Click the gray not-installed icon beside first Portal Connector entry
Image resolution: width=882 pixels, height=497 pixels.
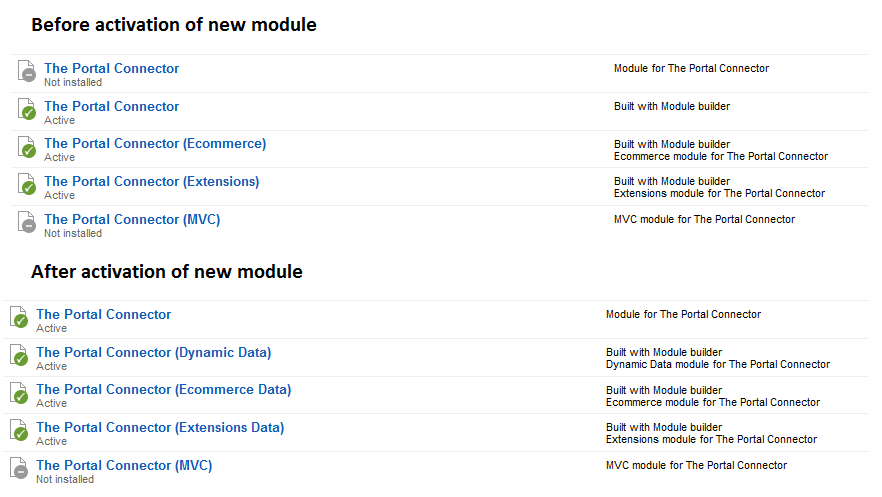26,71
